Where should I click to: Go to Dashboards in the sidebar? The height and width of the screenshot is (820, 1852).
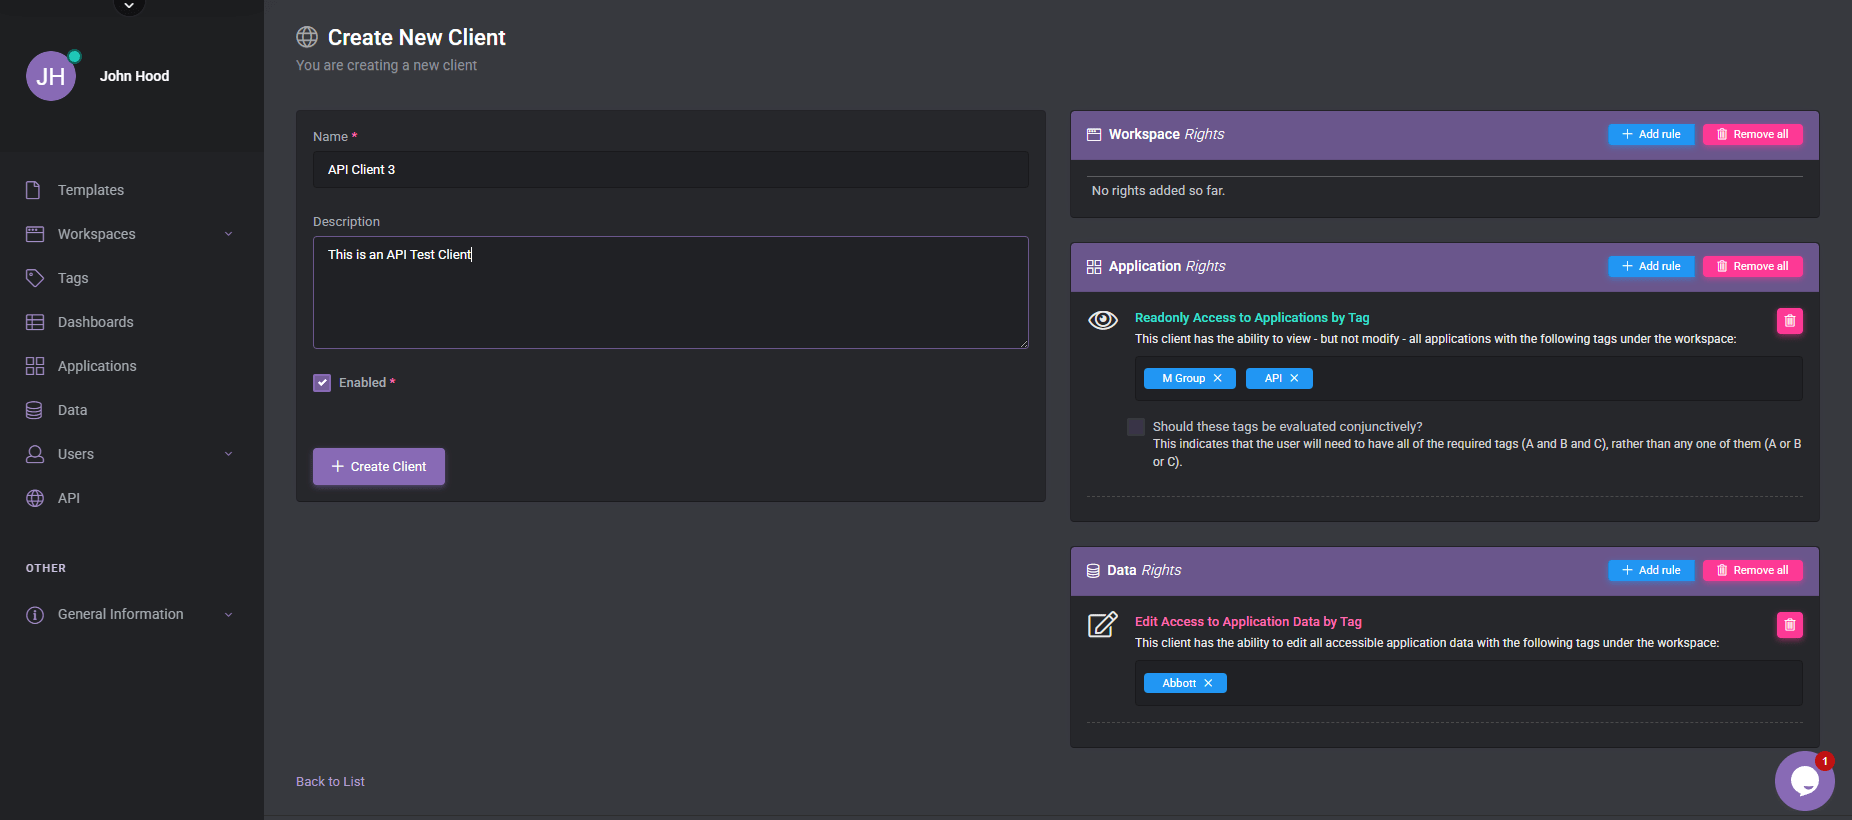point(95,322)
